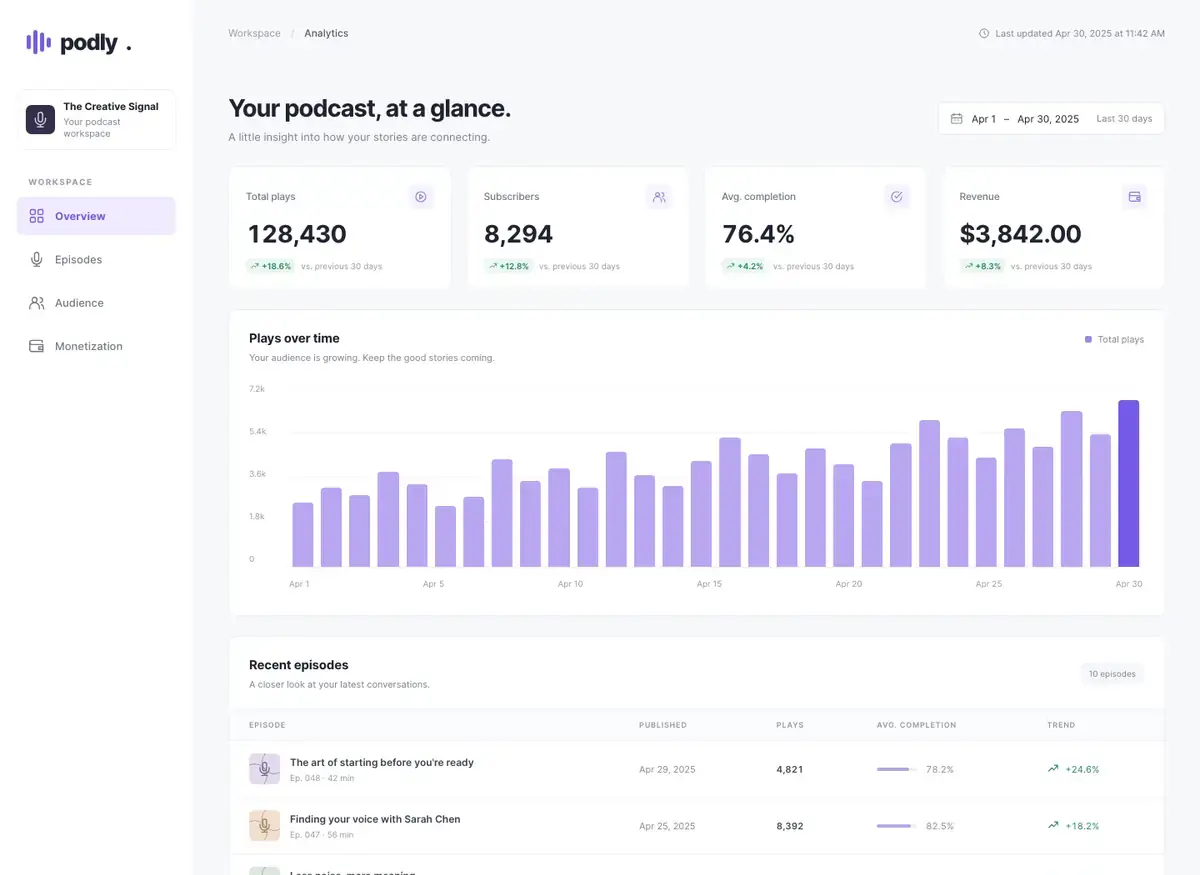Image resolution: width=1200 pixels, height=875 pixels.
Task: Click the play icon on Total plays card
Action: coord(421,197)
